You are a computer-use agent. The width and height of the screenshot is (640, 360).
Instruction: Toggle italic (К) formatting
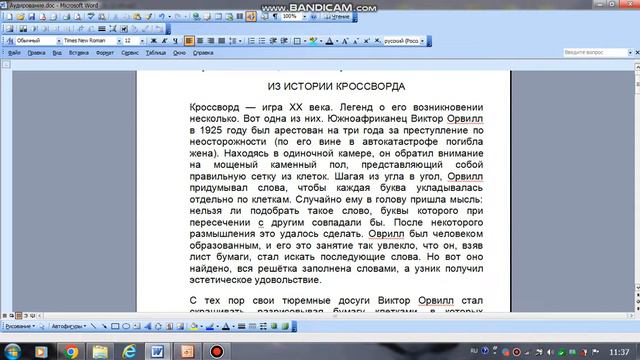tap(164, 41)
